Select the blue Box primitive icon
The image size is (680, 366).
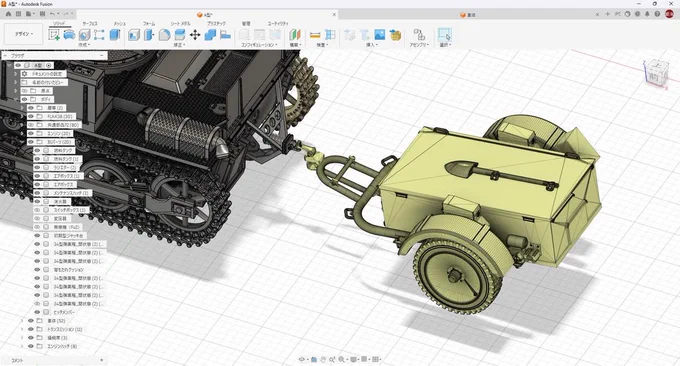114,35
